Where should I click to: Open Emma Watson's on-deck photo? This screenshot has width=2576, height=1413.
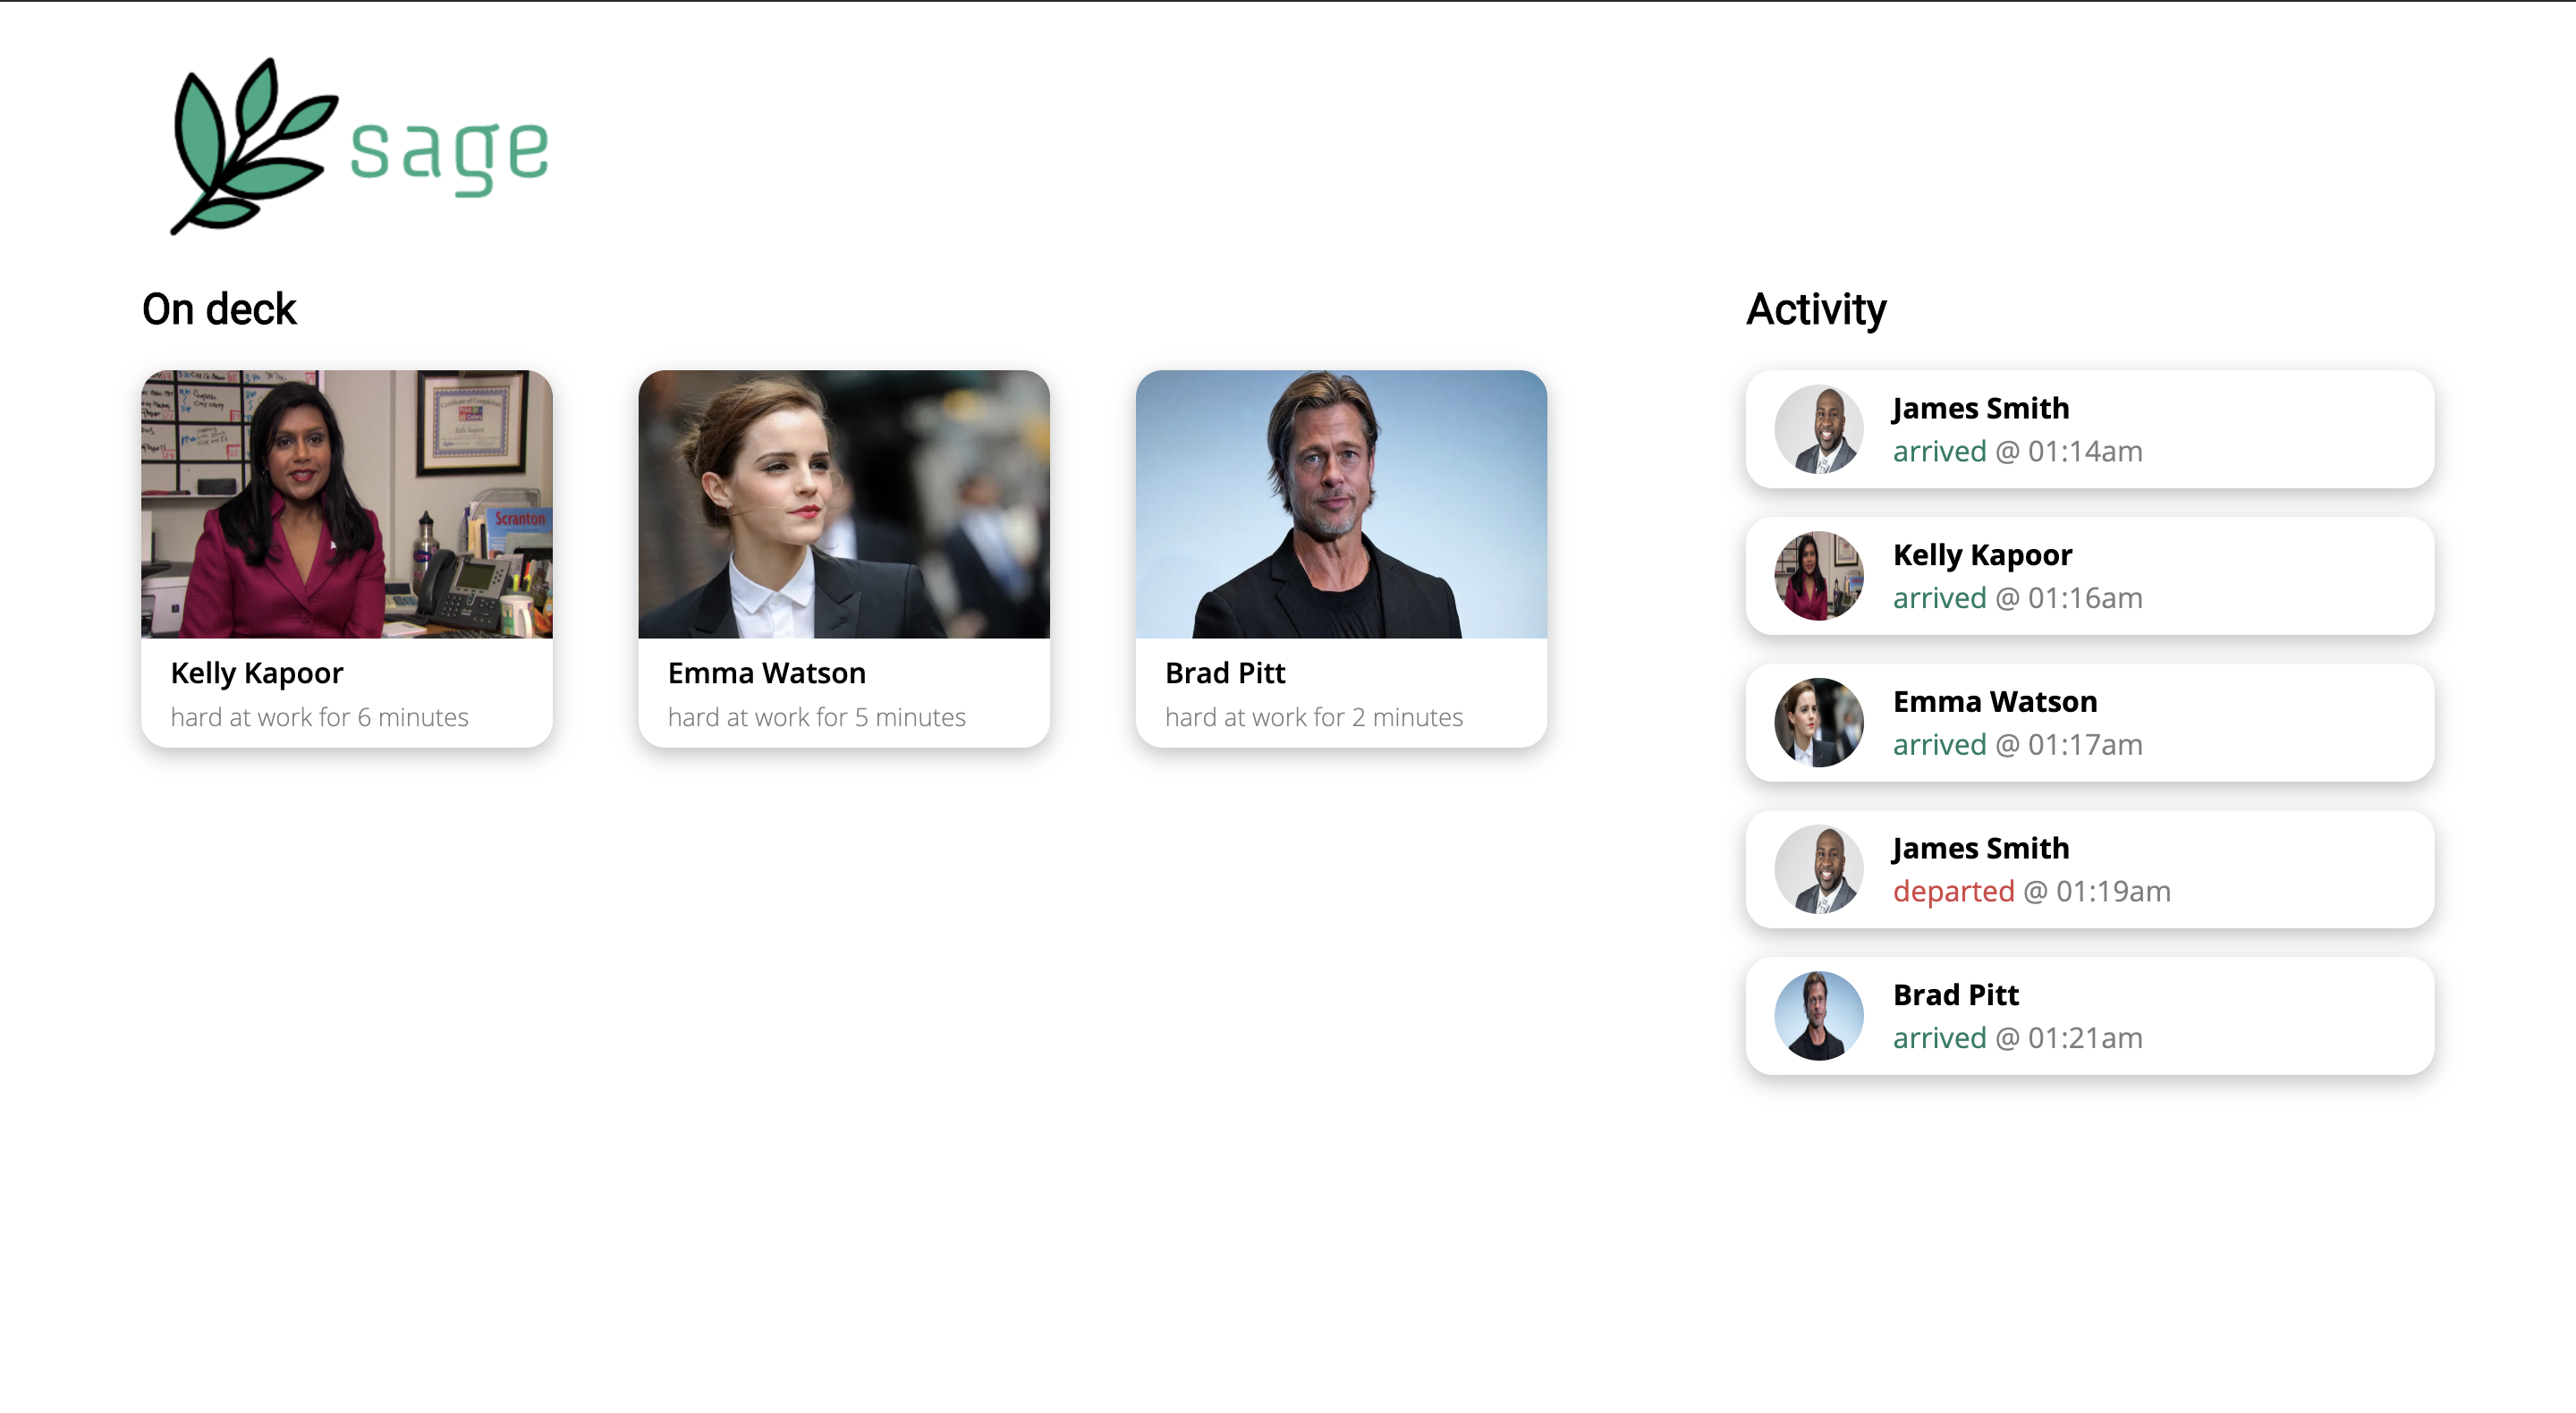click(843, 504)
